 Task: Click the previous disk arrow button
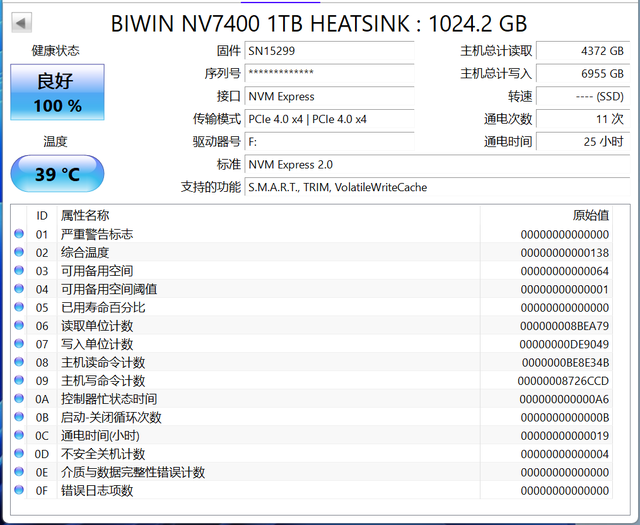tap(21, 23)
